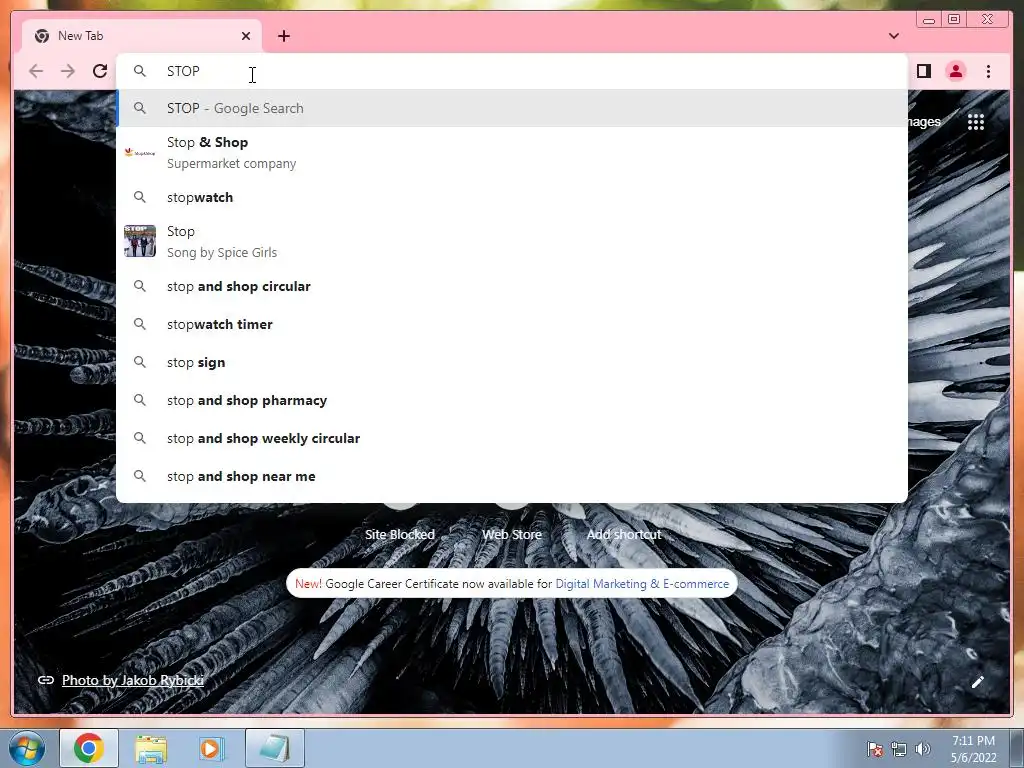Click the customize page pencil icon
1024x768 pixels.
977,682
